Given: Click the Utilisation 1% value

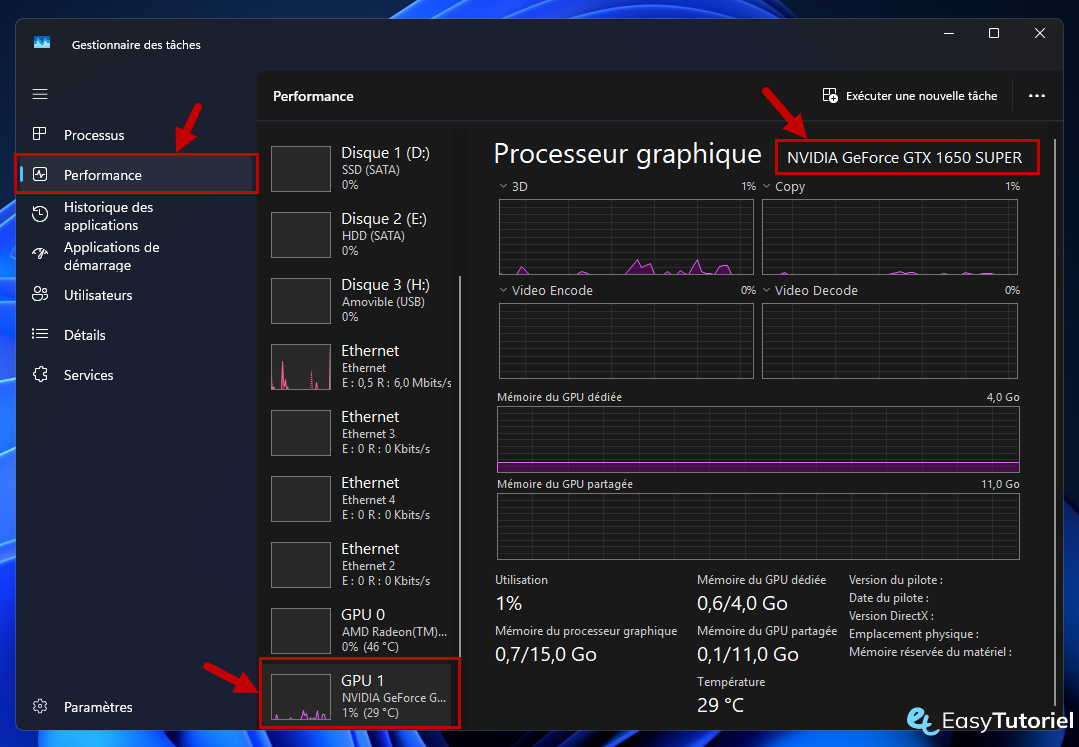Looking at the screenshot, I should point(509,603).
